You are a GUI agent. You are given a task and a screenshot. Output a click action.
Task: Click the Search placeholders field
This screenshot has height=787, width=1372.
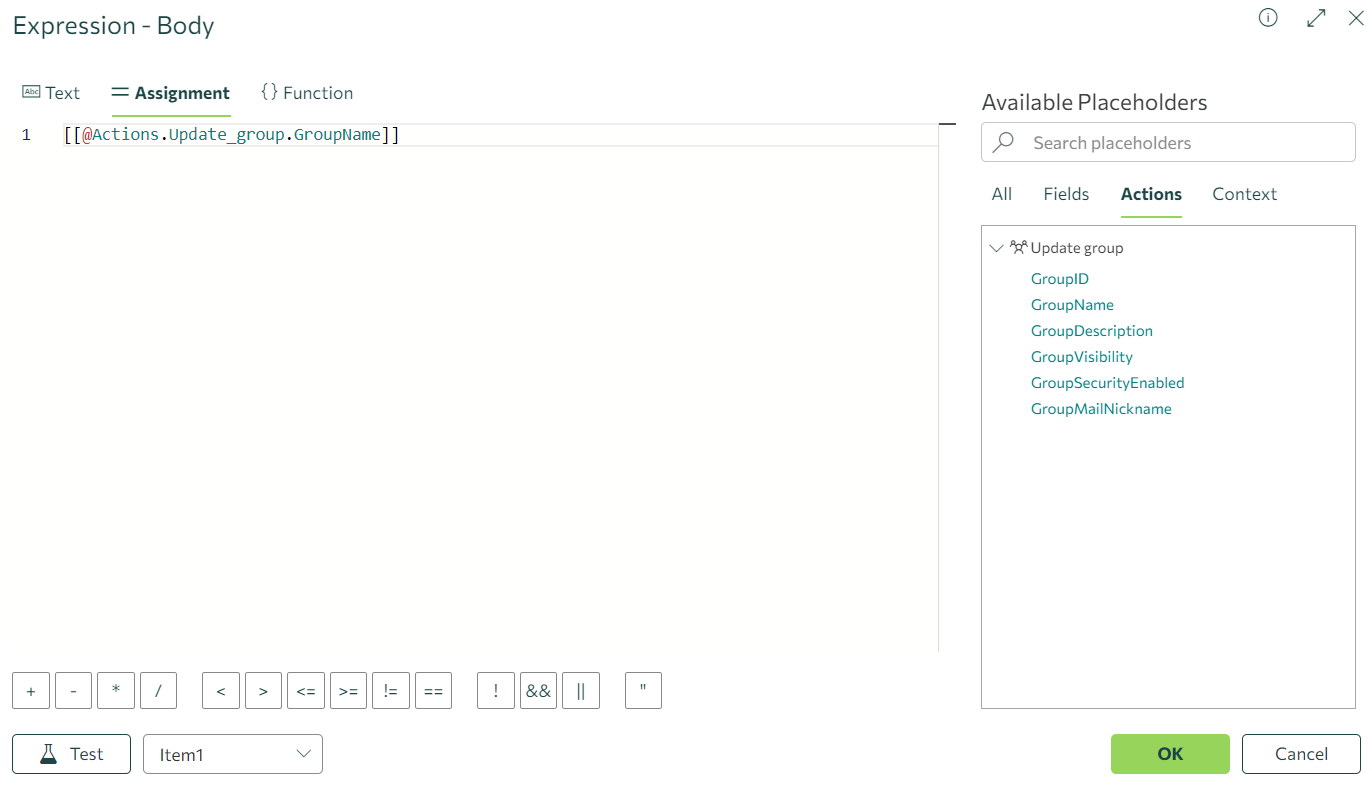(1168, 142)
